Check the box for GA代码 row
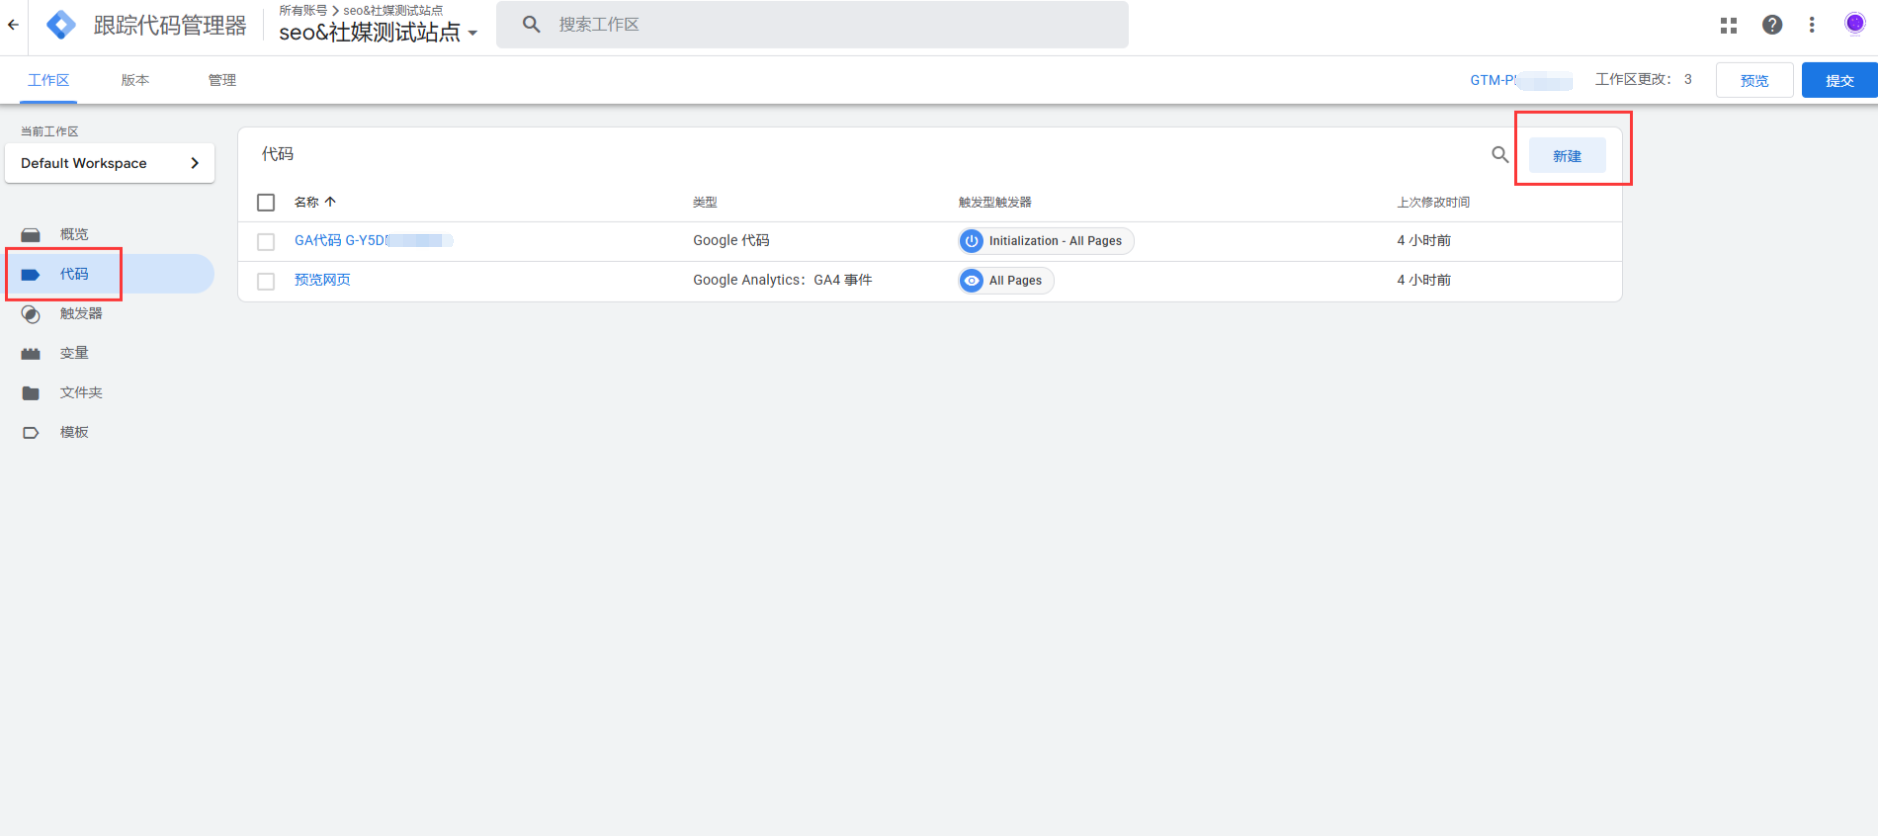1878x836 pixels. pyautogui.click(x=266, y=242)
